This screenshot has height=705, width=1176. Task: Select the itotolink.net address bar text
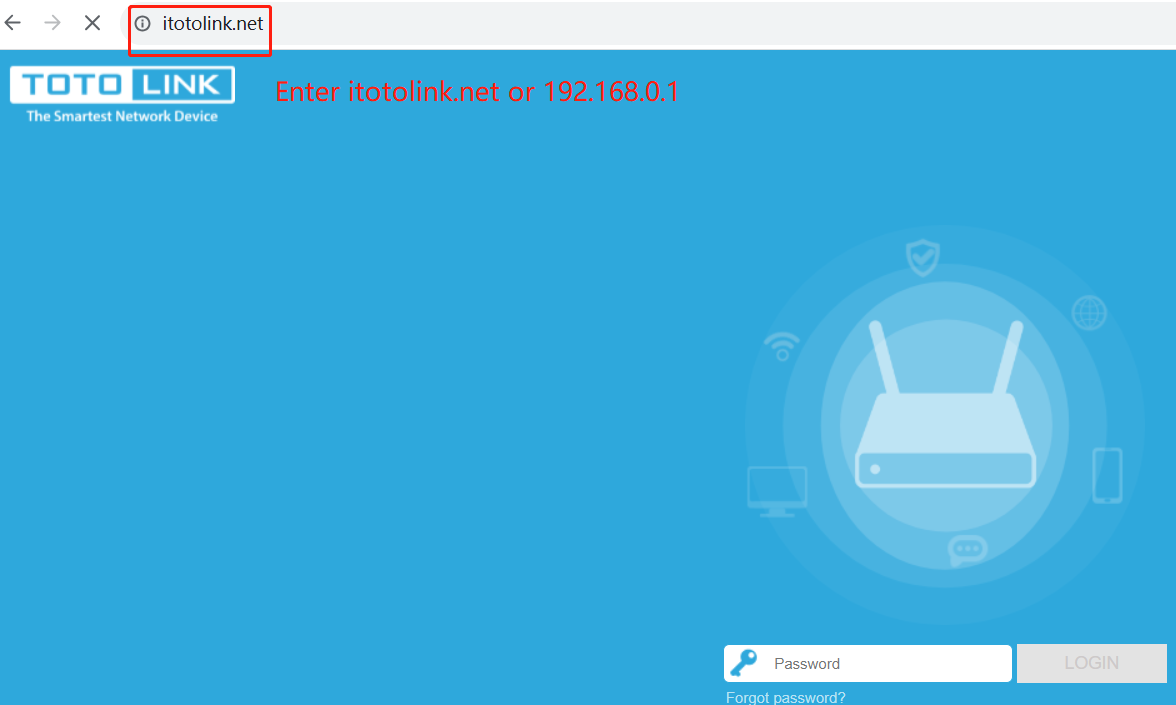213,24
